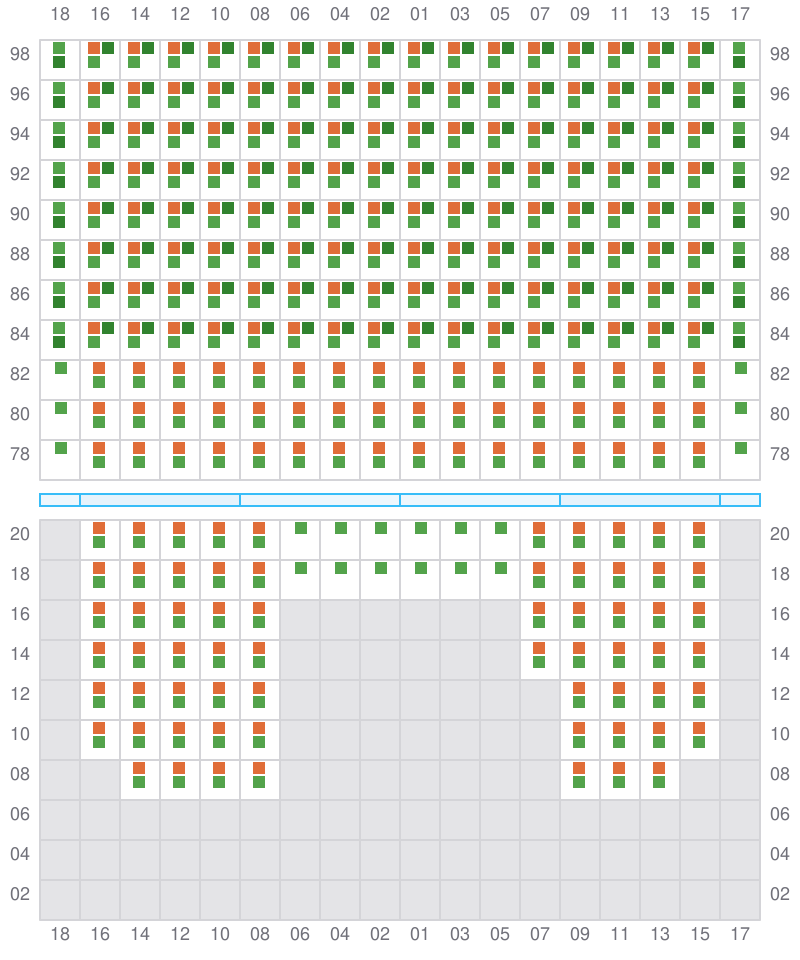Viewport: 800px width, 960px height.
Task: Select green square in lower row 20, column 04
Action: pyautogui.click(x=341, y=528)
